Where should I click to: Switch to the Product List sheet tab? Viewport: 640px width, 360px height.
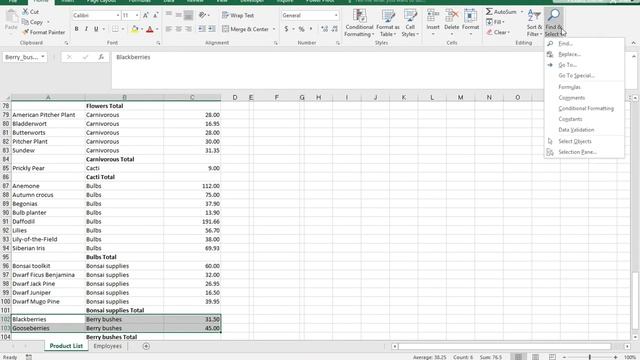click(x=66, y=346)
